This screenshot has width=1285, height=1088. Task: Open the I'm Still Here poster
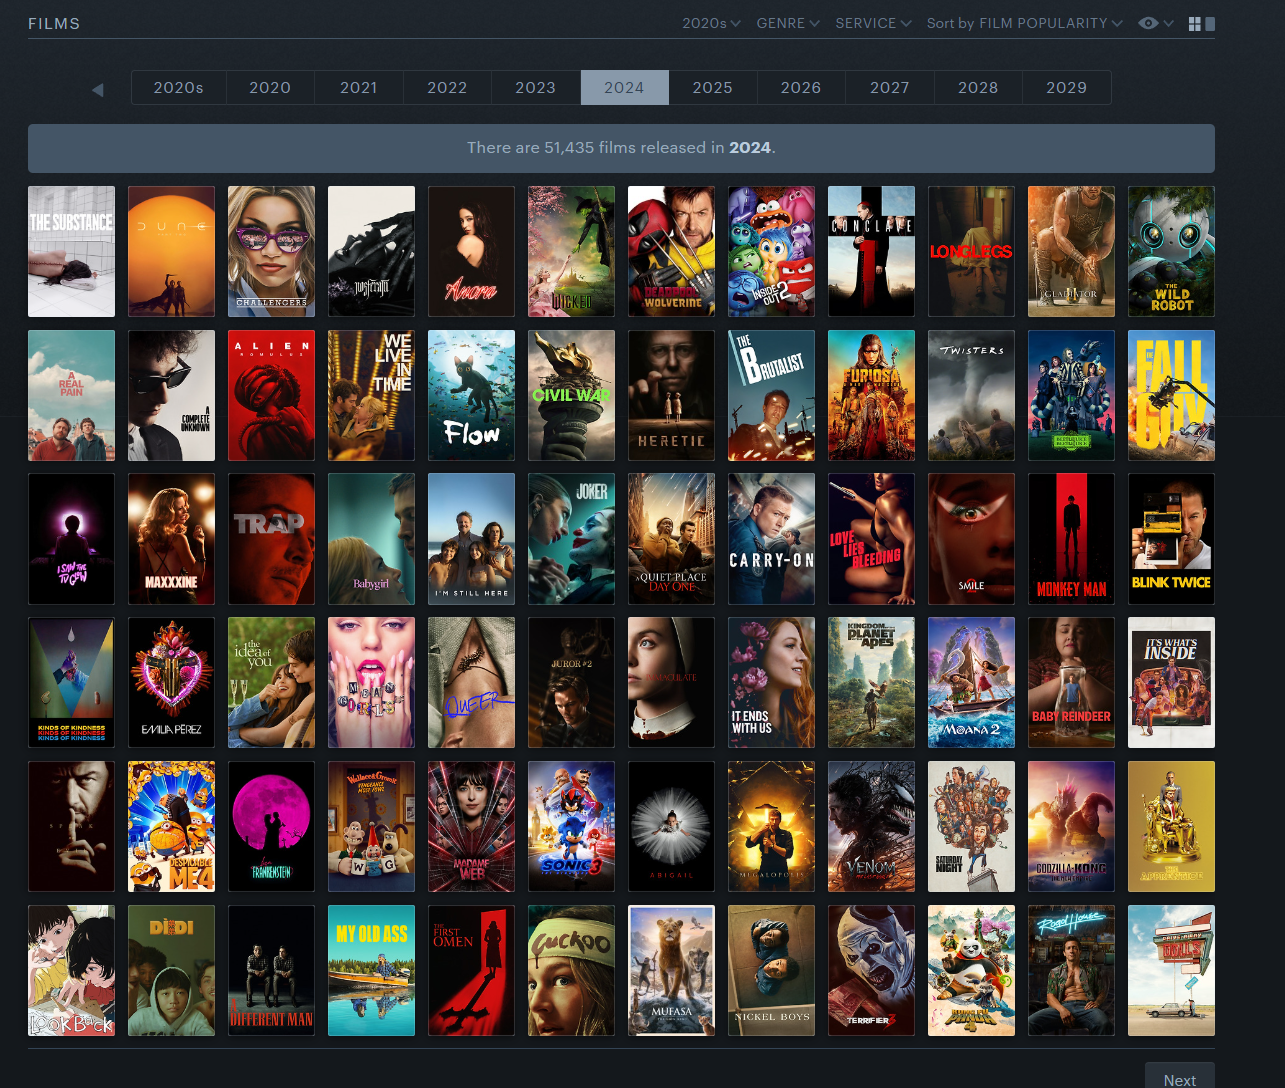pos(471,539)
